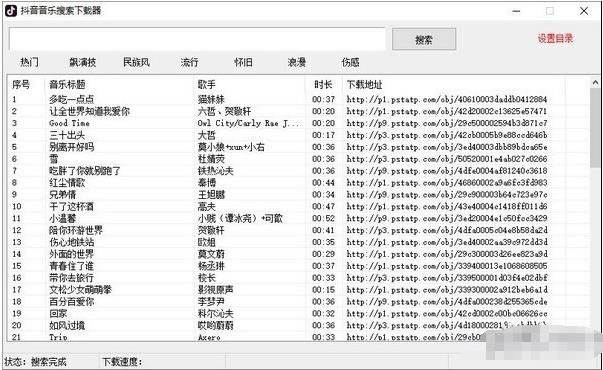The height and width of the screenshot is (370, 603).
Task: Click singer 王旭鹏 cell
Action: (x=211, y=195)
